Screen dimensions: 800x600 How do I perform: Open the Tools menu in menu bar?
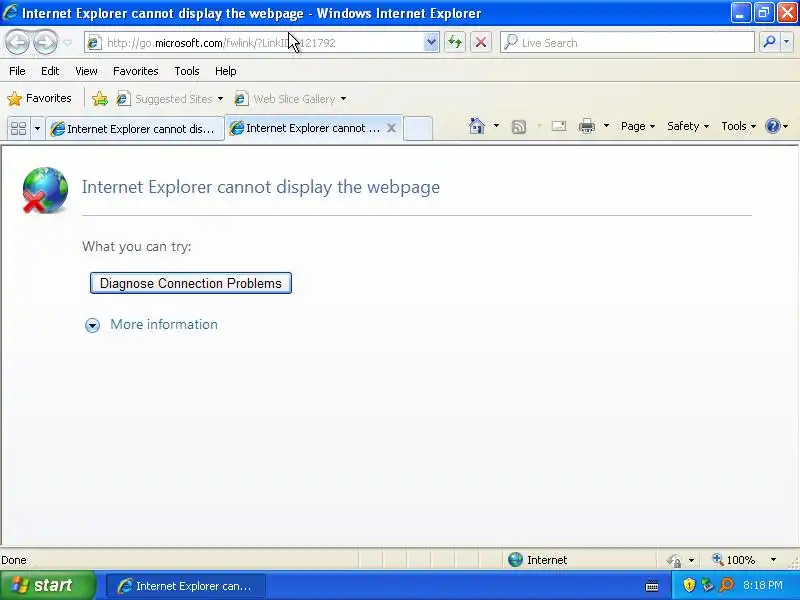187,71
